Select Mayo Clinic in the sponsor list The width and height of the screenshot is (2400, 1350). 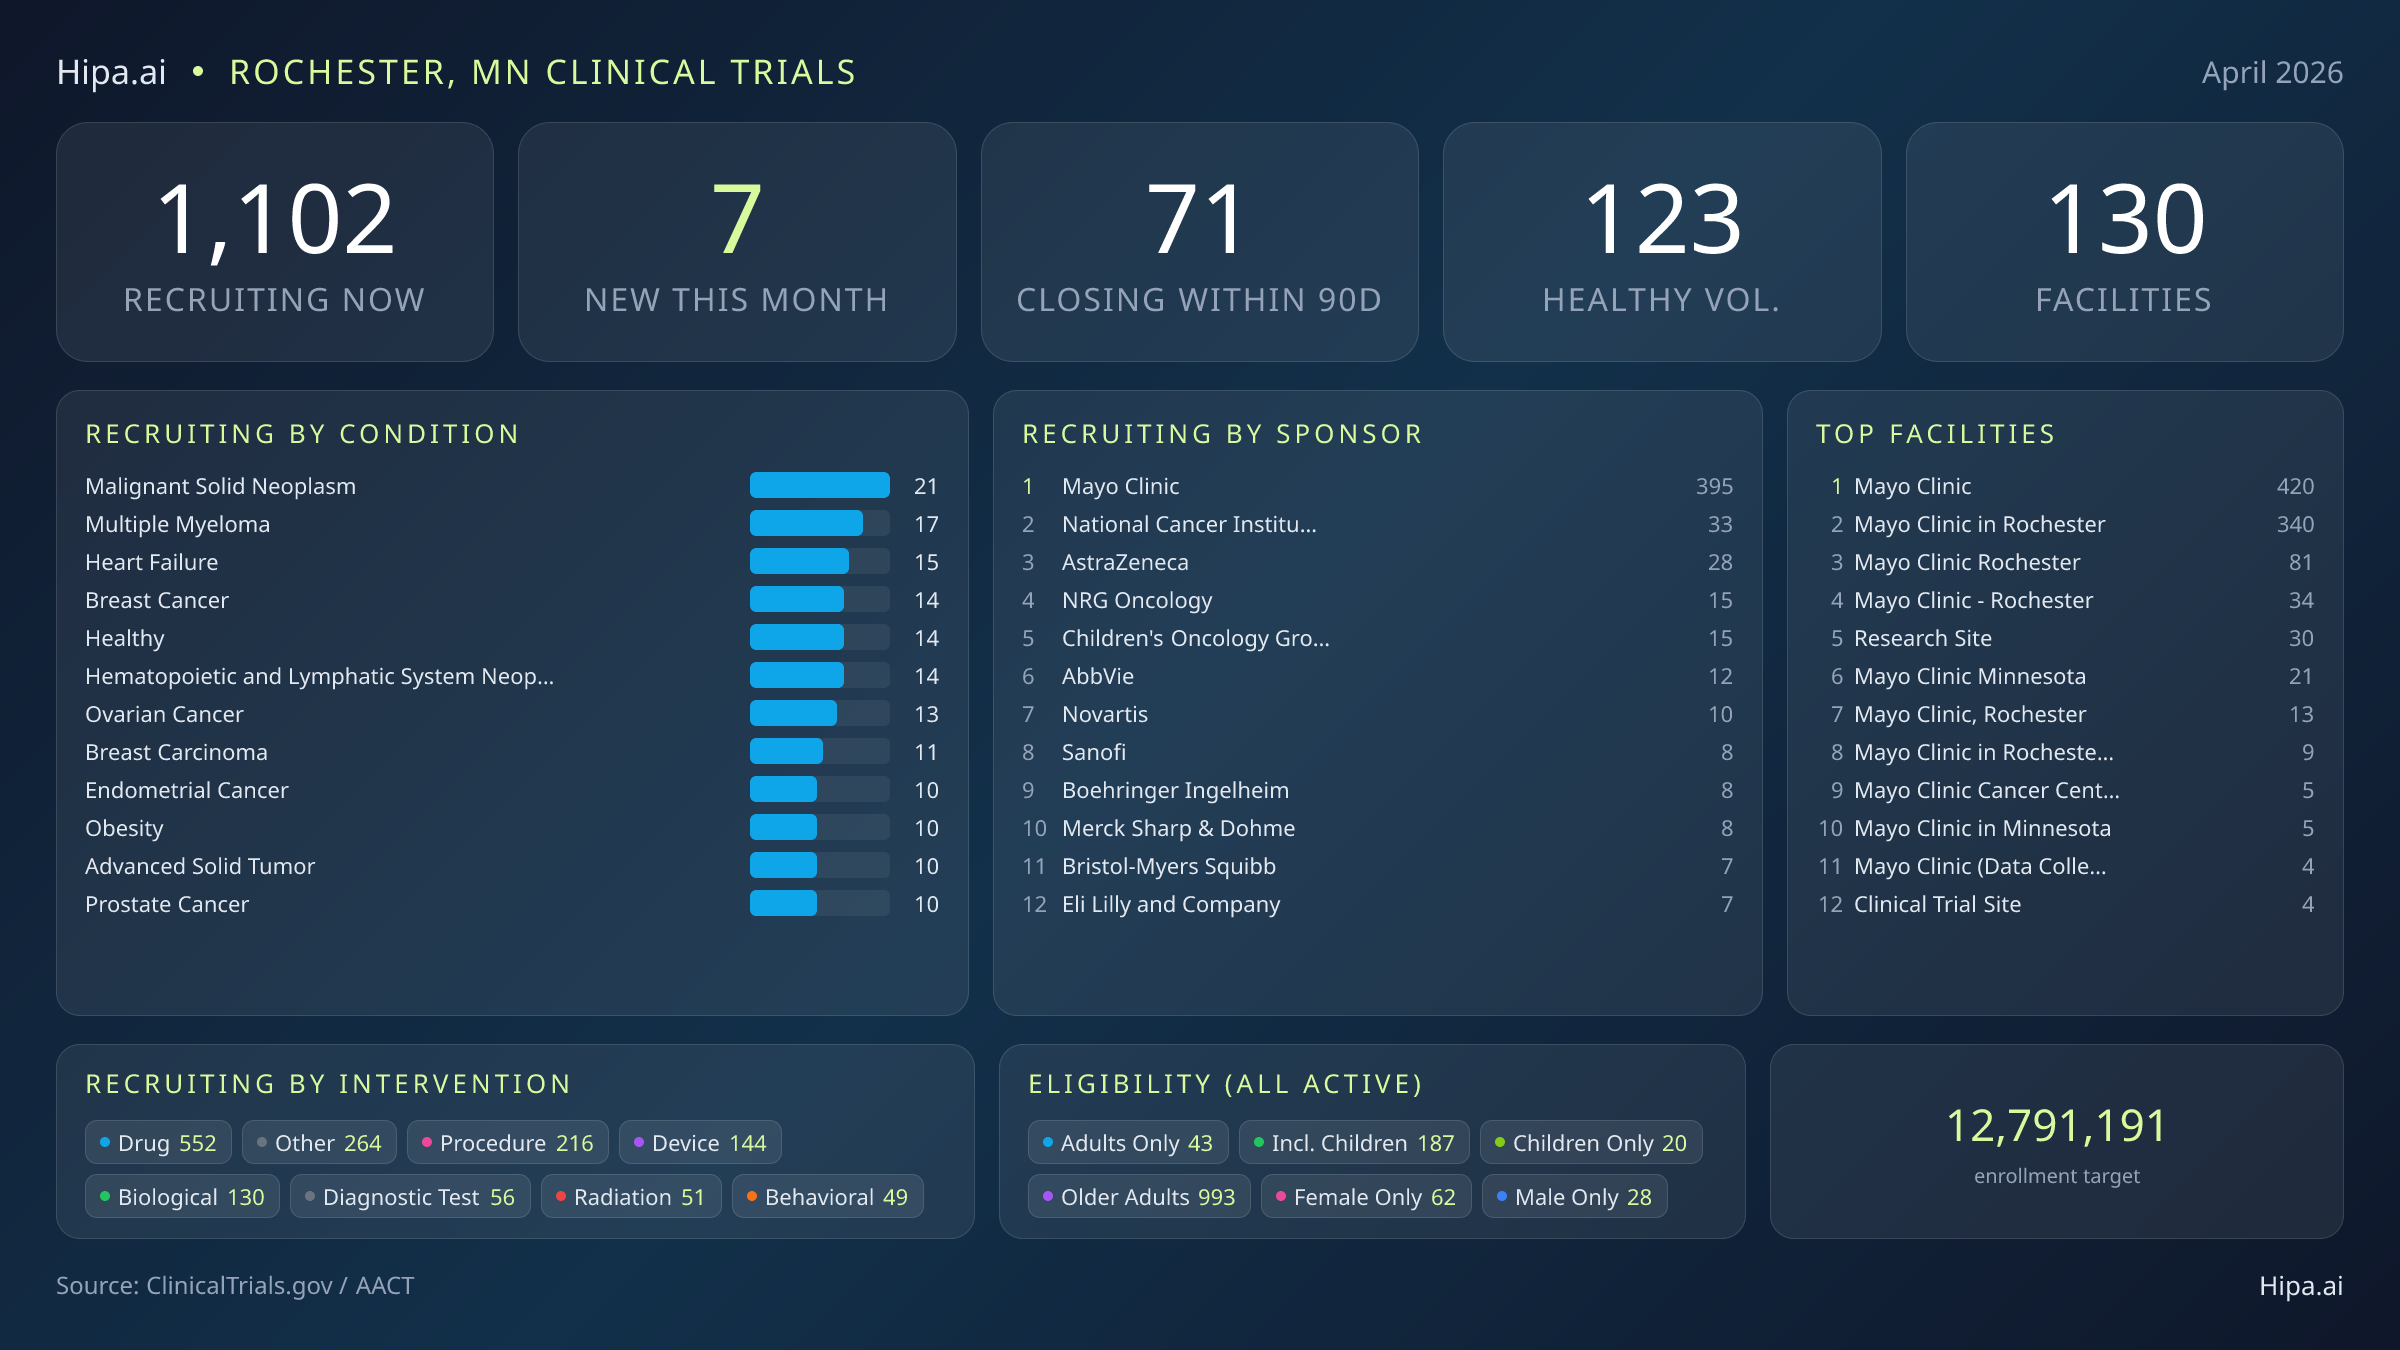pyautogui.click(x=1377, y=485)
